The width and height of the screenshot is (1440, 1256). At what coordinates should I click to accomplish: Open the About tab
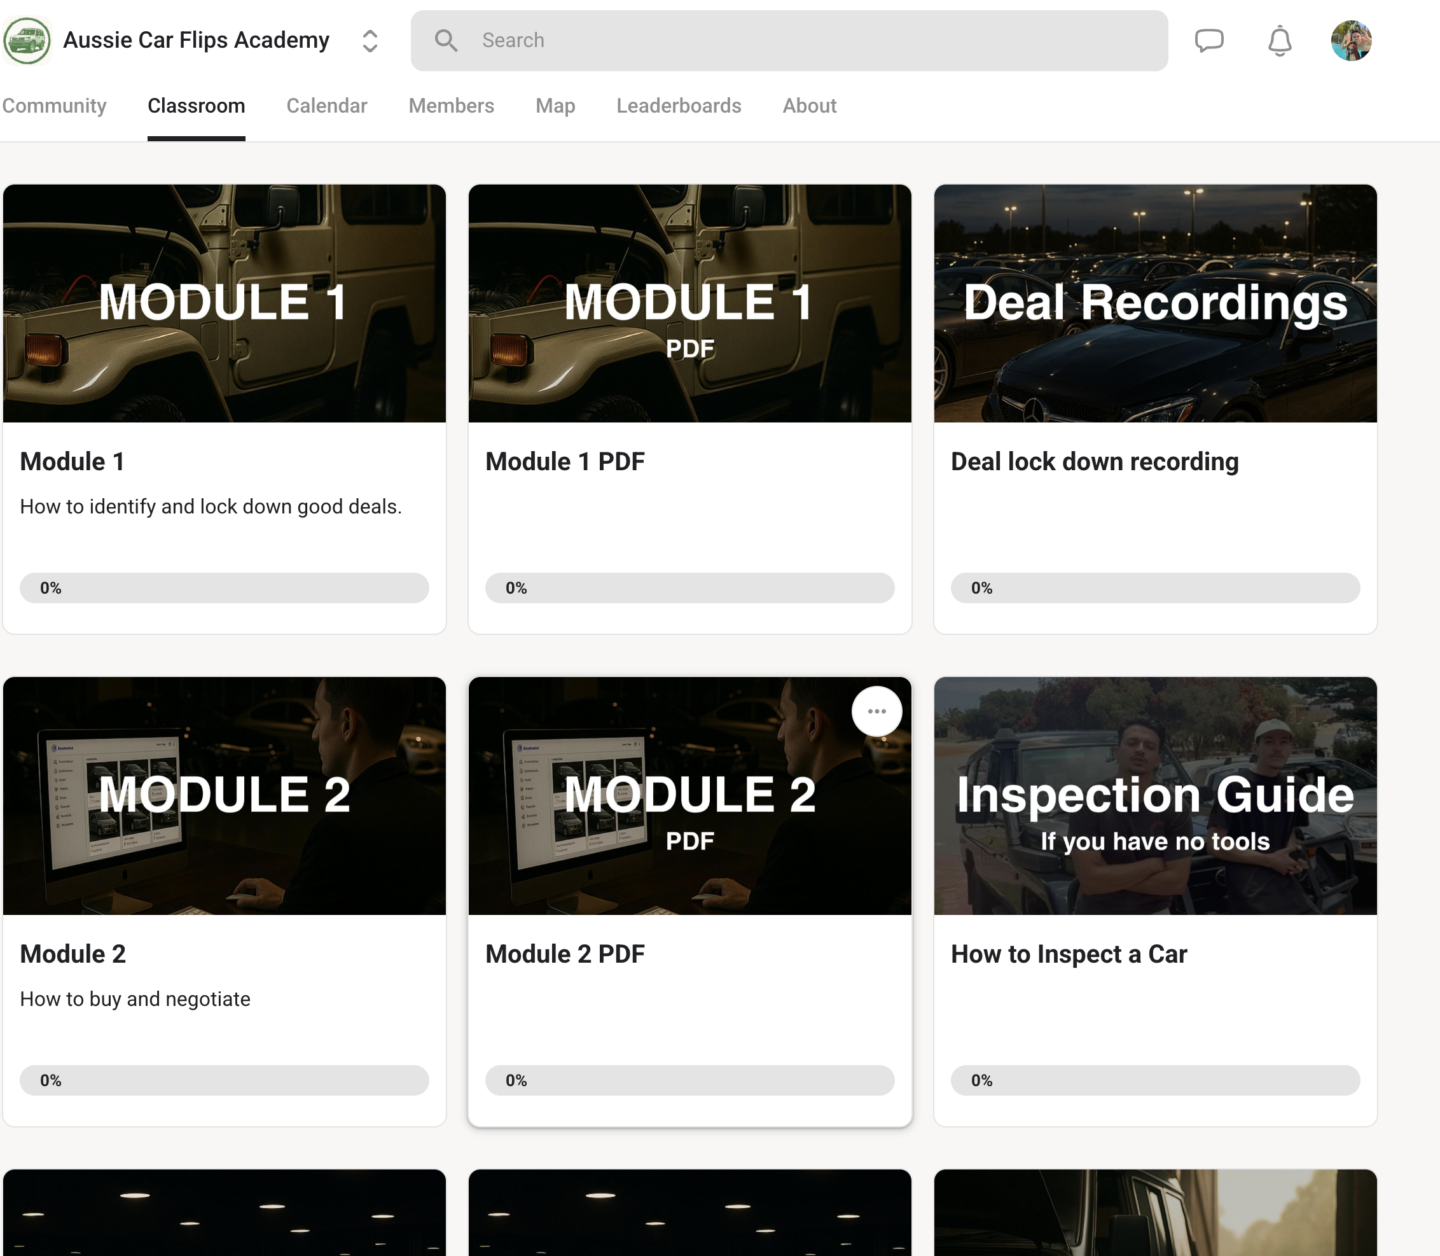pyautogui.click(x=809, y=106)
